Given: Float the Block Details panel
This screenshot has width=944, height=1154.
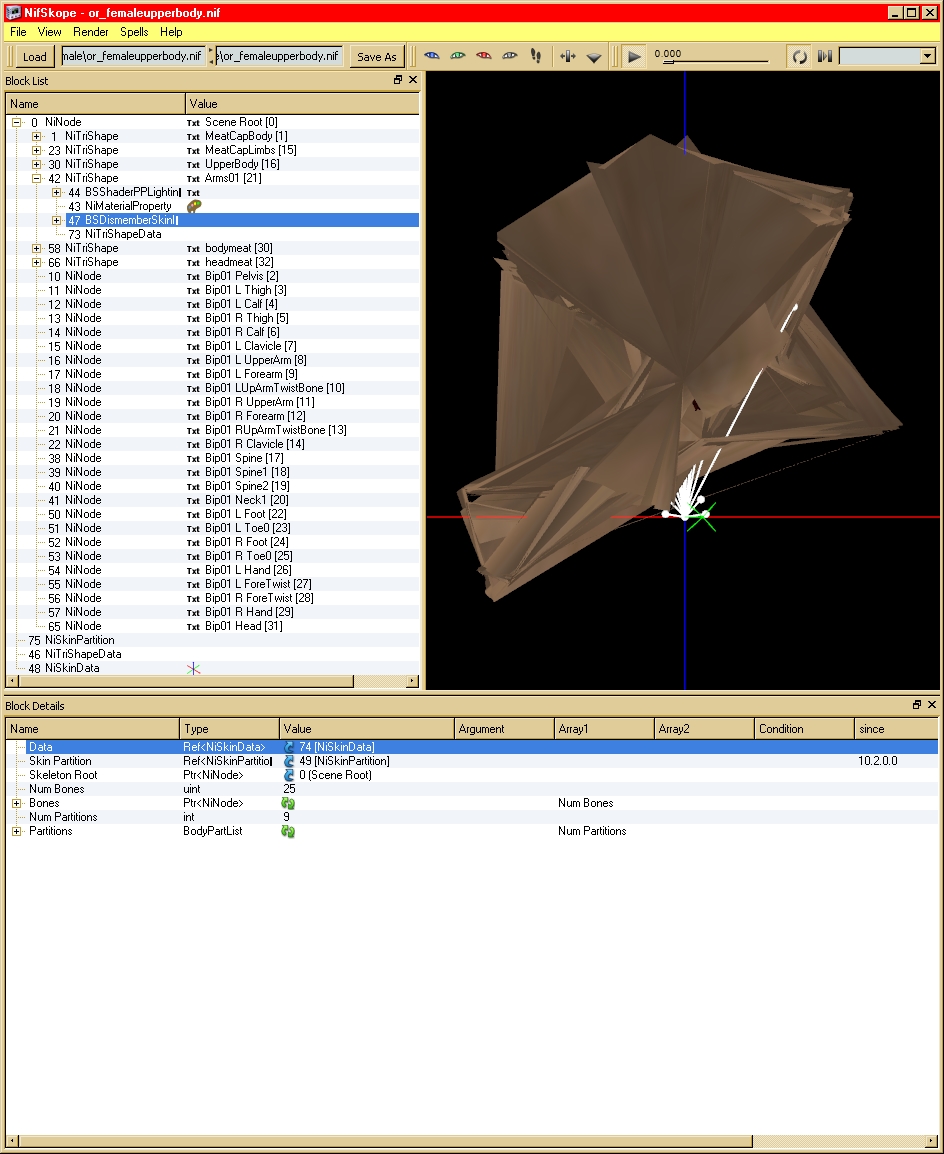Looking at the screenshot, I should click(917, 704).
